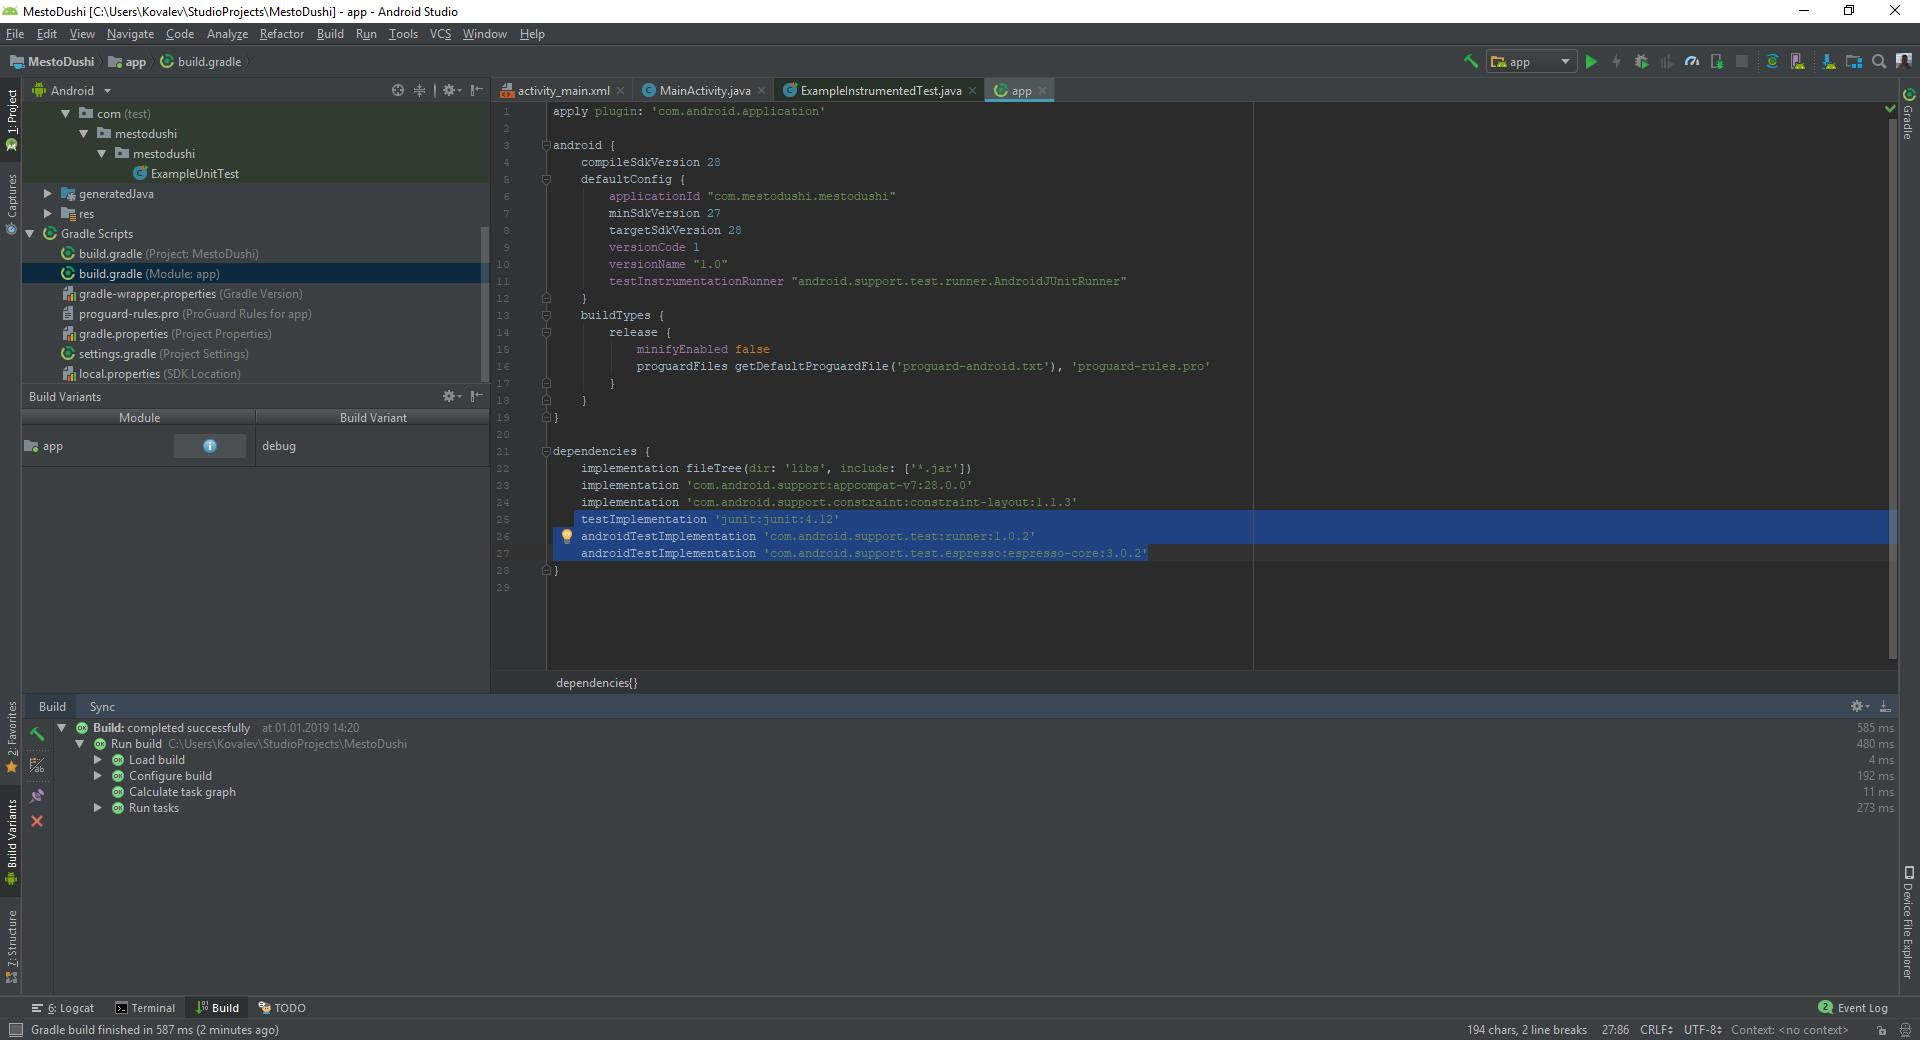
Task: Click the hammer icon in Build panel sidebar
Action: tap(37, 735)
